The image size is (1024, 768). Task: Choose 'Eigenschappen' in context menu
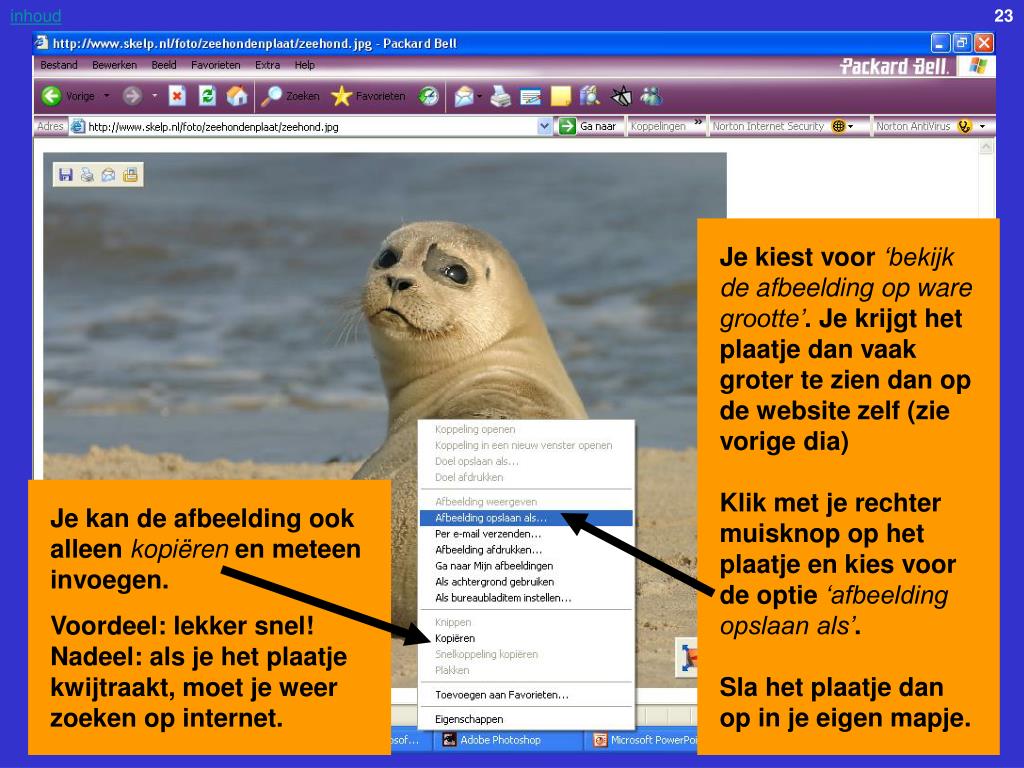526,719
